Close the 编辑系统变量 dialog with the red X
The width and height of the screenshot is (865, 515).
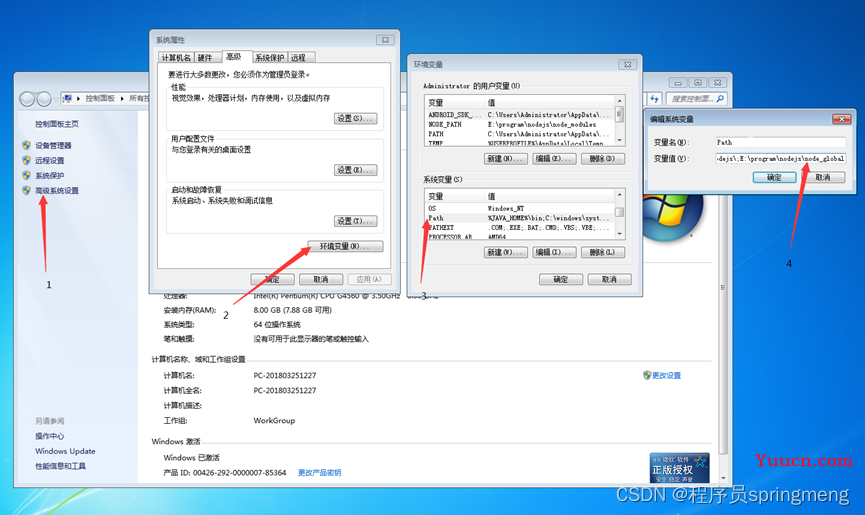point(841,119)
